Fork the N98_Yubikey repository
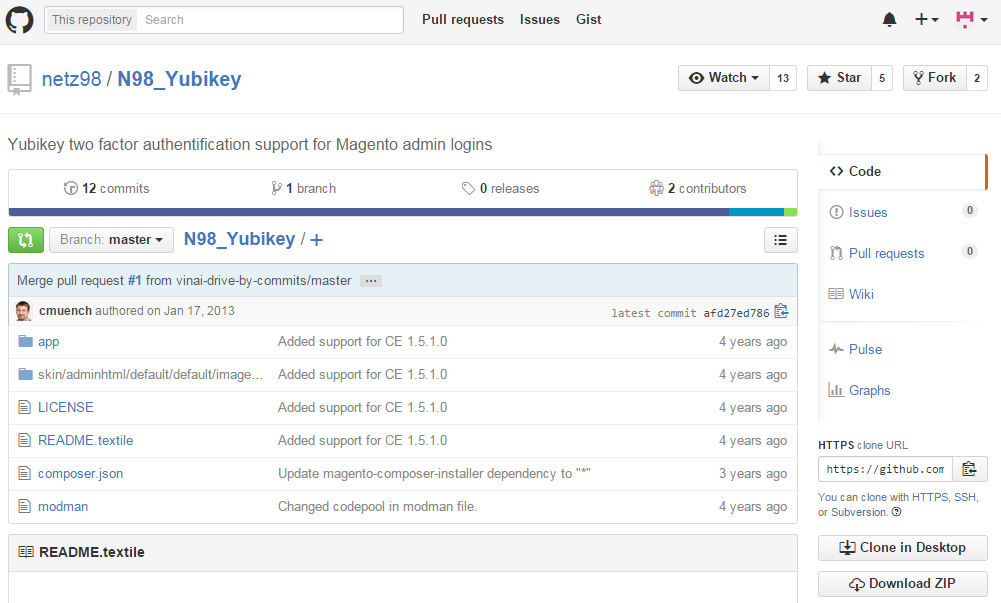Image resolution: width=1001 pixels, height=603 pixels. click(935, 78)
